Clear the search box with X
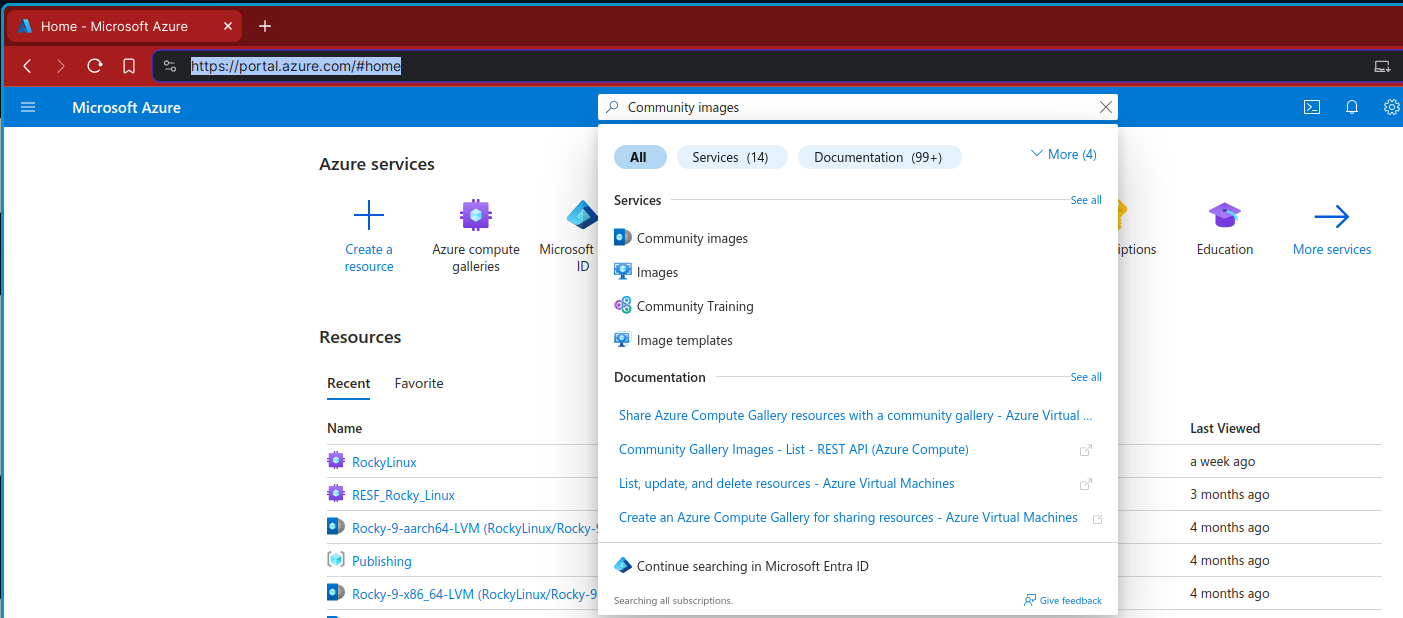The image size is (1403, 618). click(x=1105, y=107)
